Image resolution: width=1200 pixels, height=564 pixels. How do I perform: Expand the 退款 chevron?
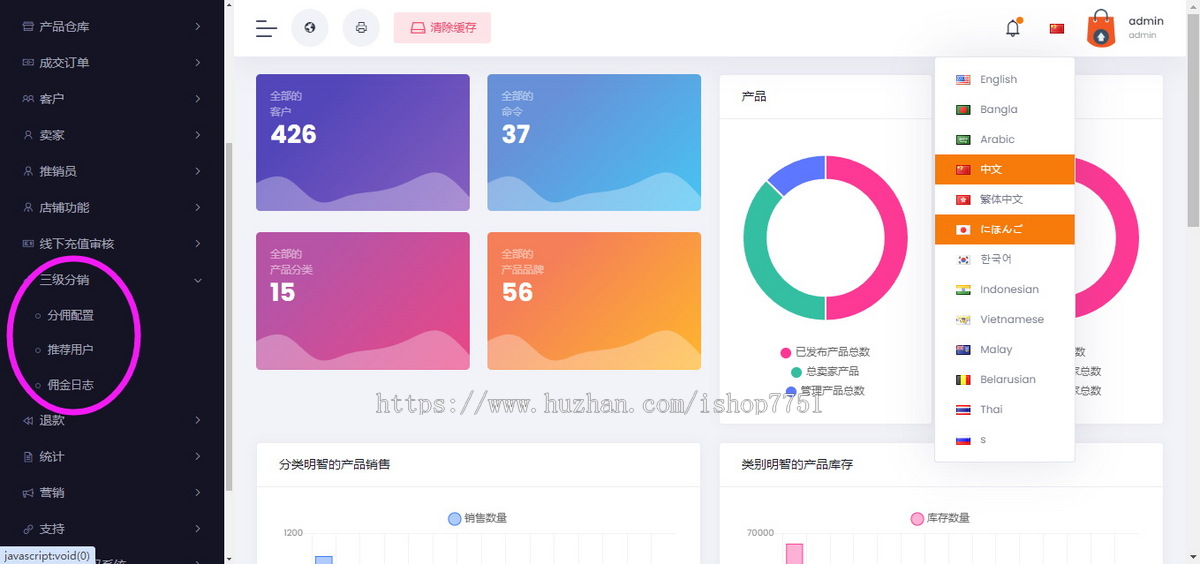click(198, 421)
